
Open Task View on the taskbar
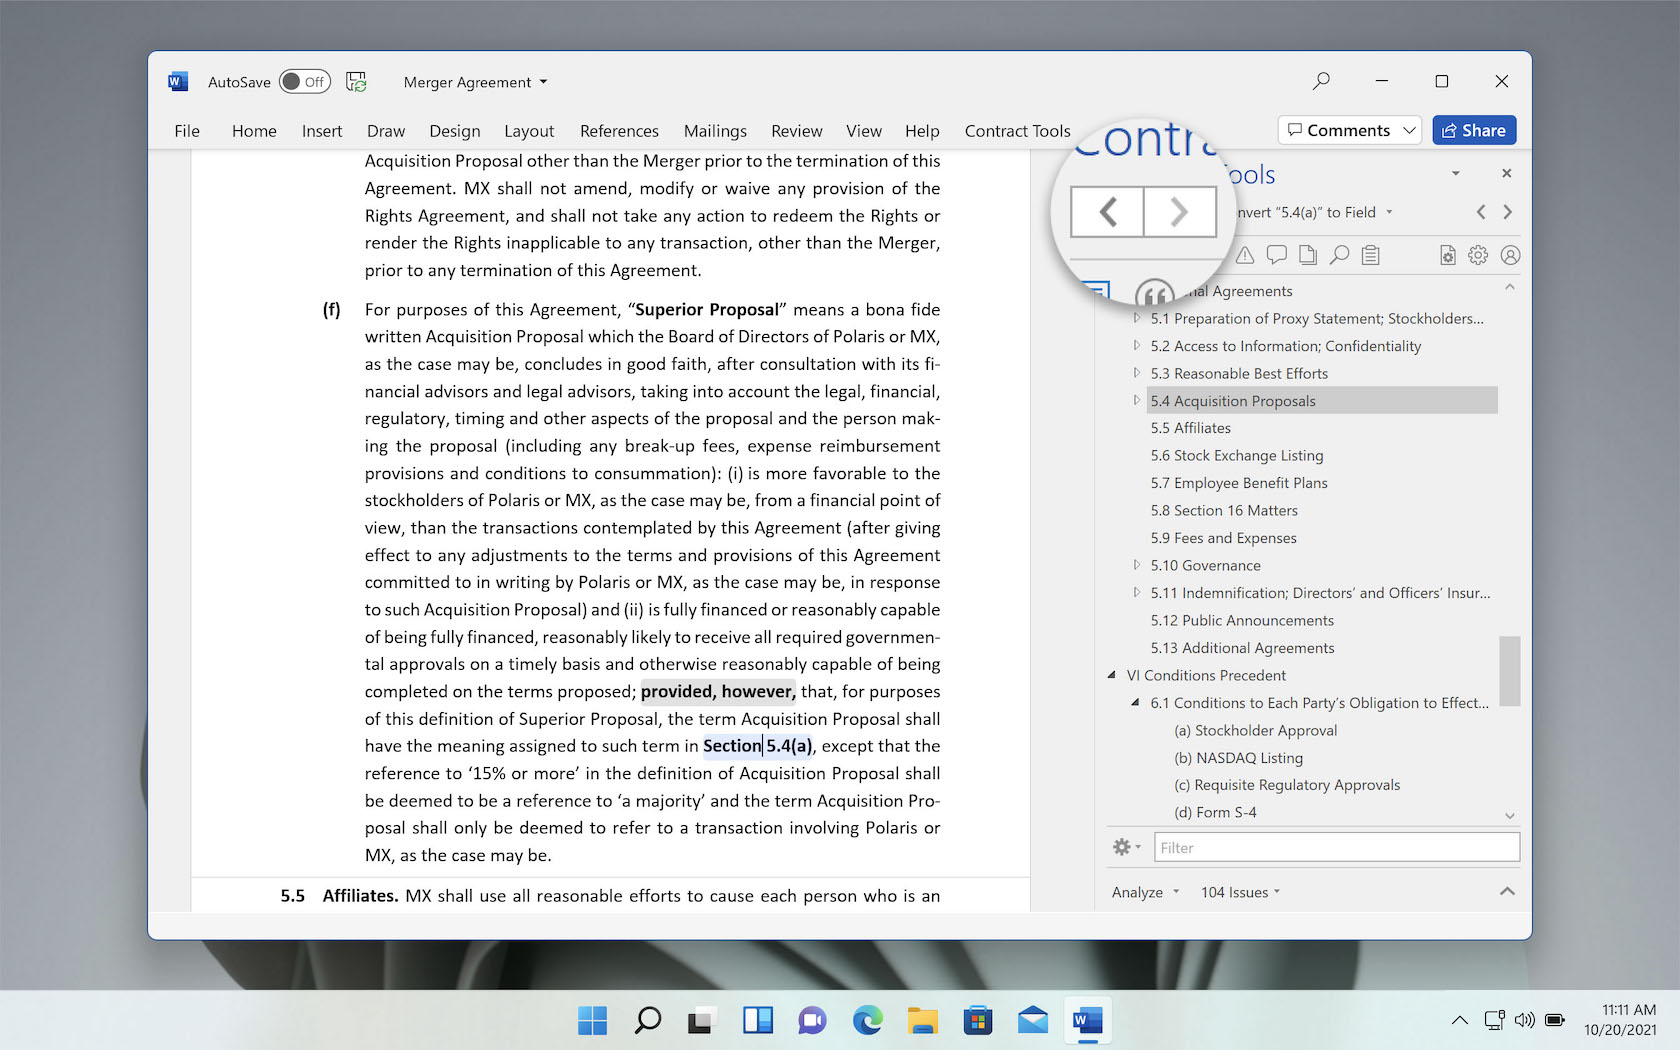702,1020
